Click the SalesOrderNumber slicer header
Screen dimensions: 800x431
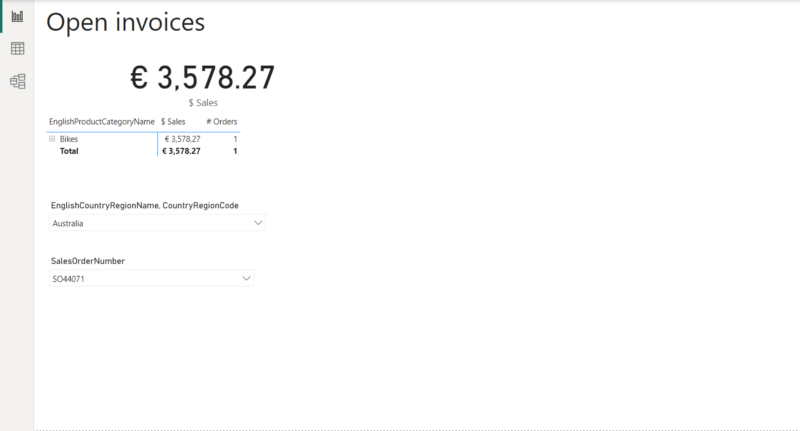coord(88,261)
